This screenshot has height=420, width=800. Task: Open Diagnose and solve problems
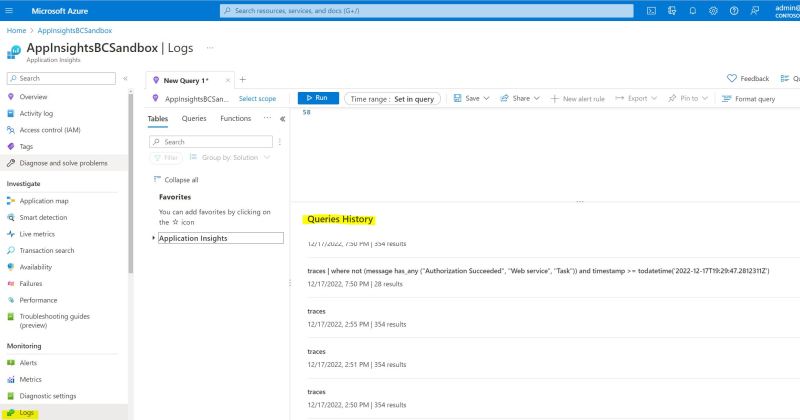click(63, 163)
